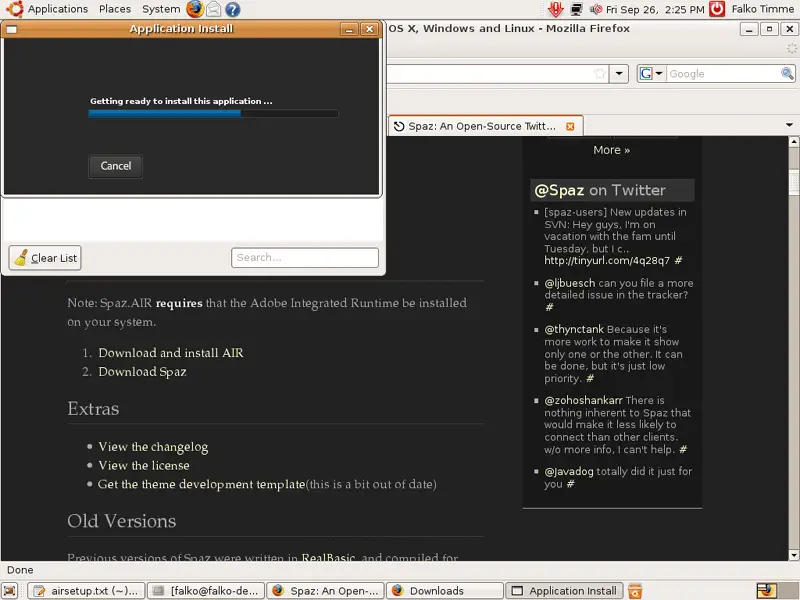Open the network monitor tray icon
The width and height of the screenshot is (800, 600).
tap(577, 9)
